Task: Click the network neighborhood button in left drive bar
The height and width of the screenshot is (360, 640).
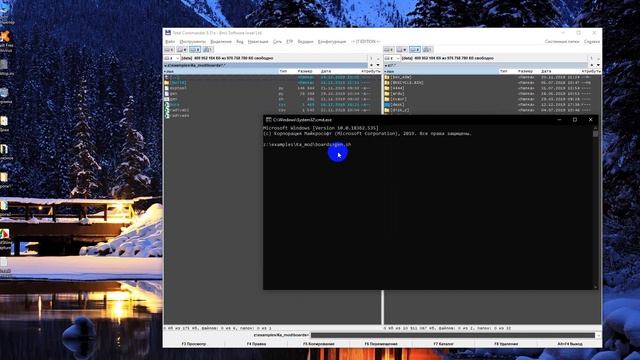Action: [208, 49]
